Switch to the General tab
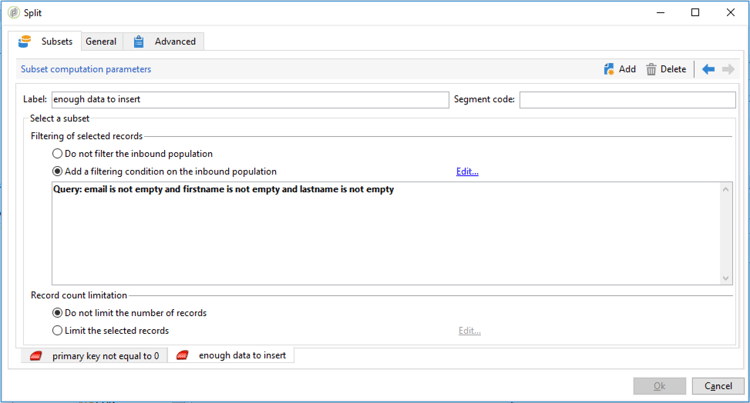 coord(101,42)
